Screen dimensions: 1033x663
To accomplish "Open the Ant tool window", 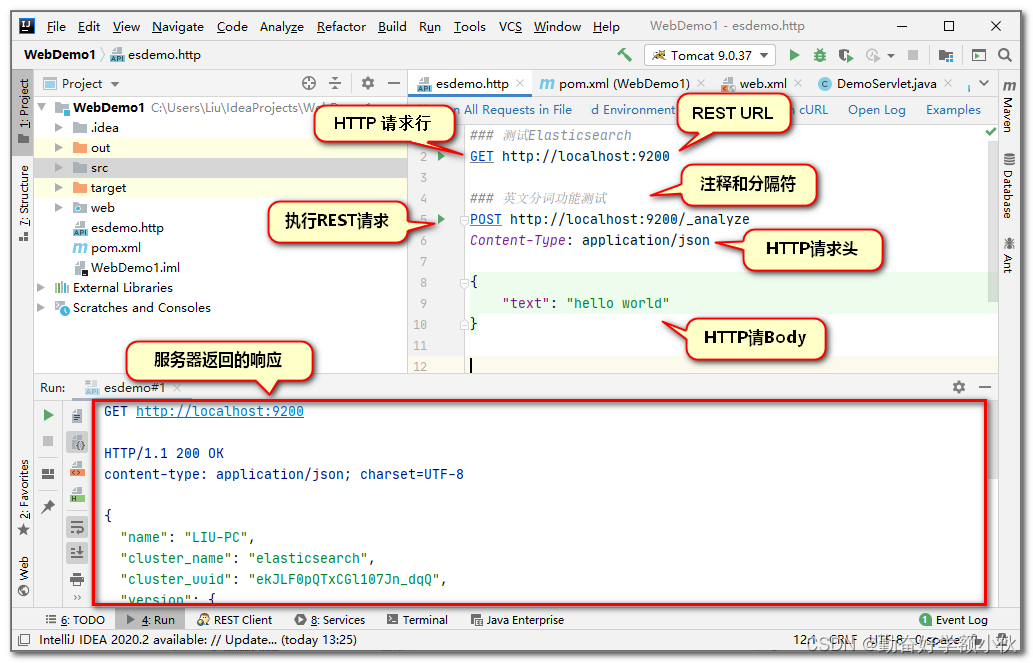I will (x=1009, y=256).
